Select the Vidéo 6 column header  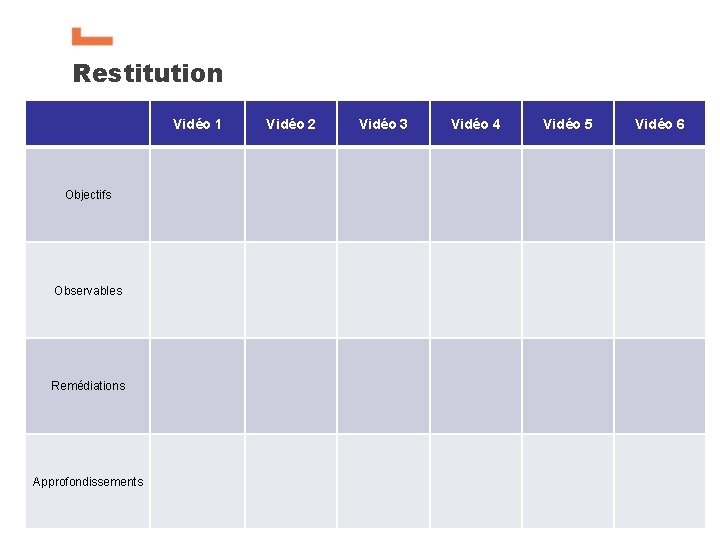660,124
